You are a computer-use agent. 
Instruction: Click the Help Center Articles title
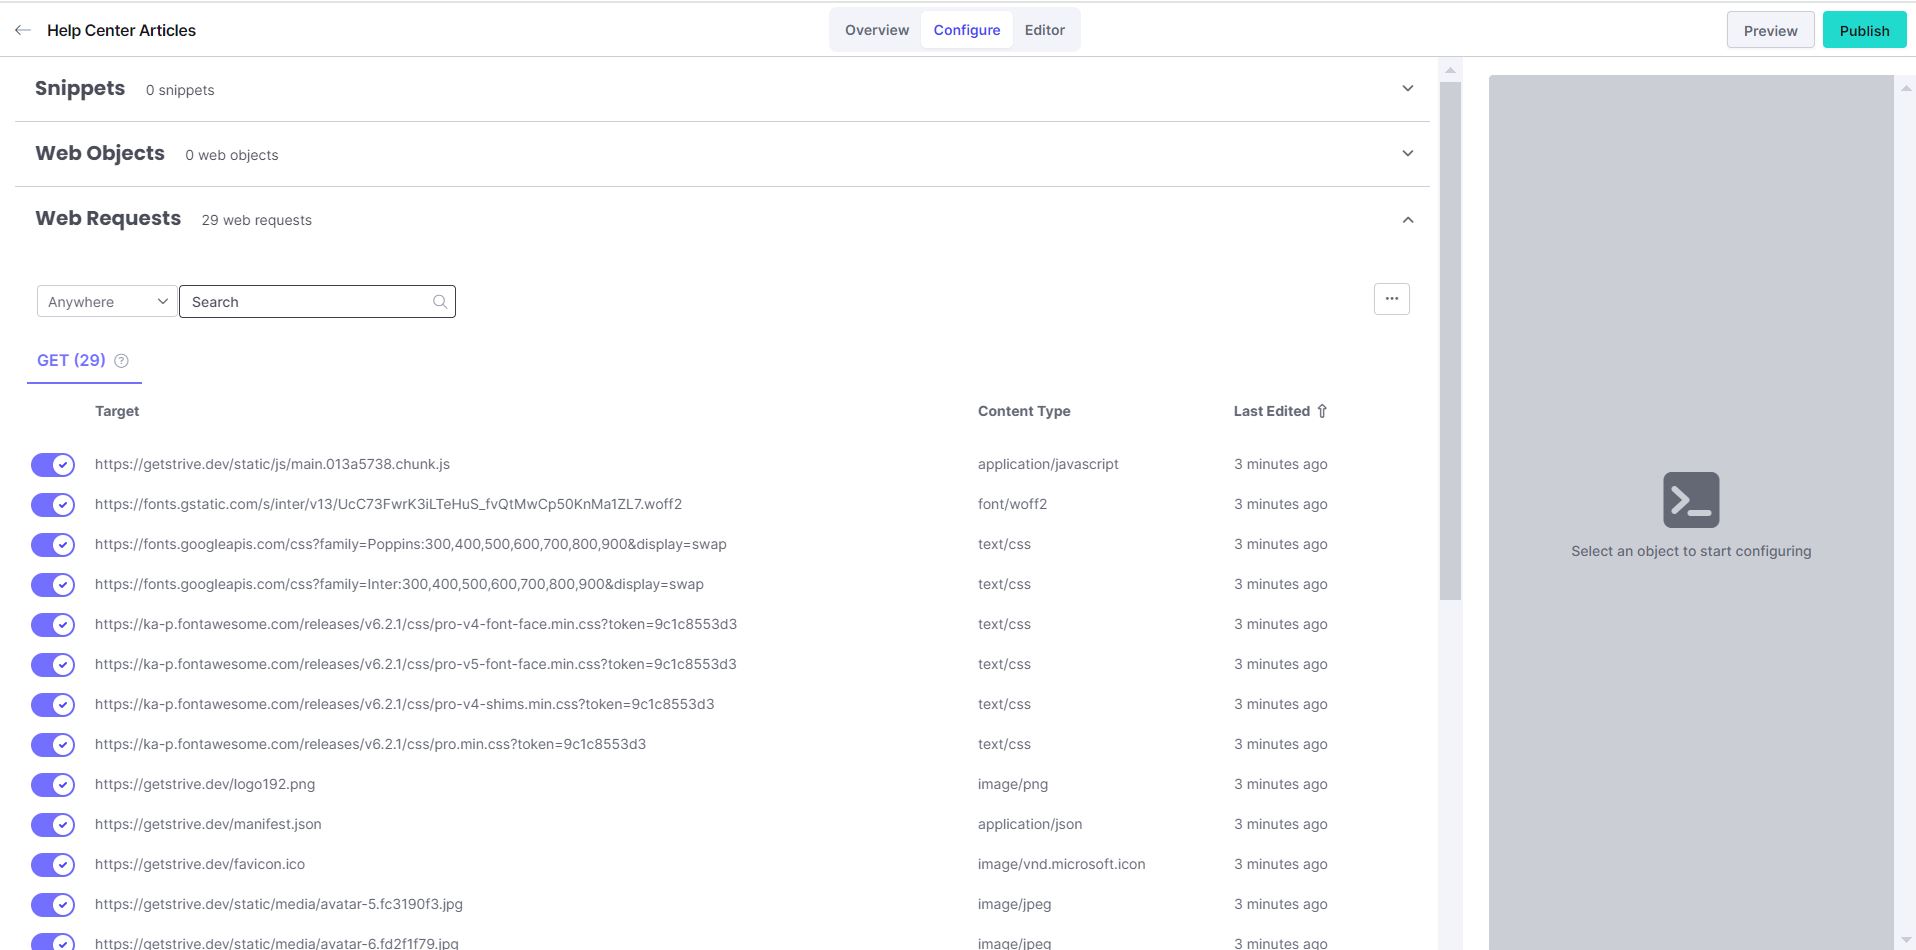[121, 30]
